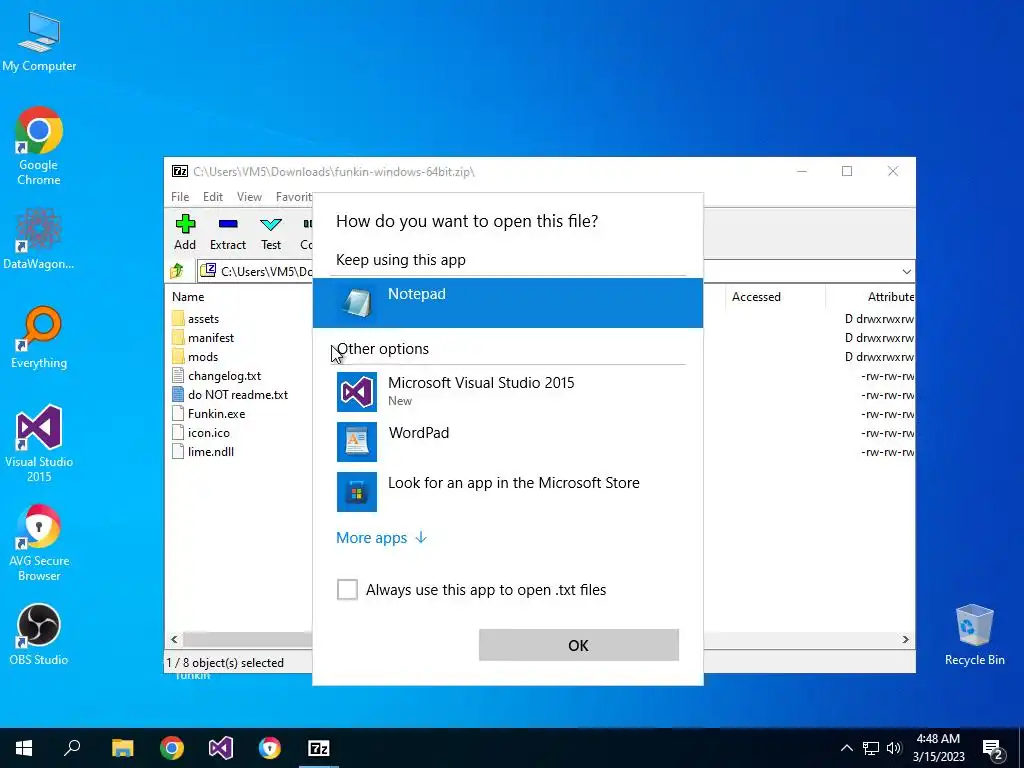Open notification center icon
This screenshot has height=768, width=1024.
pos(993,748)
